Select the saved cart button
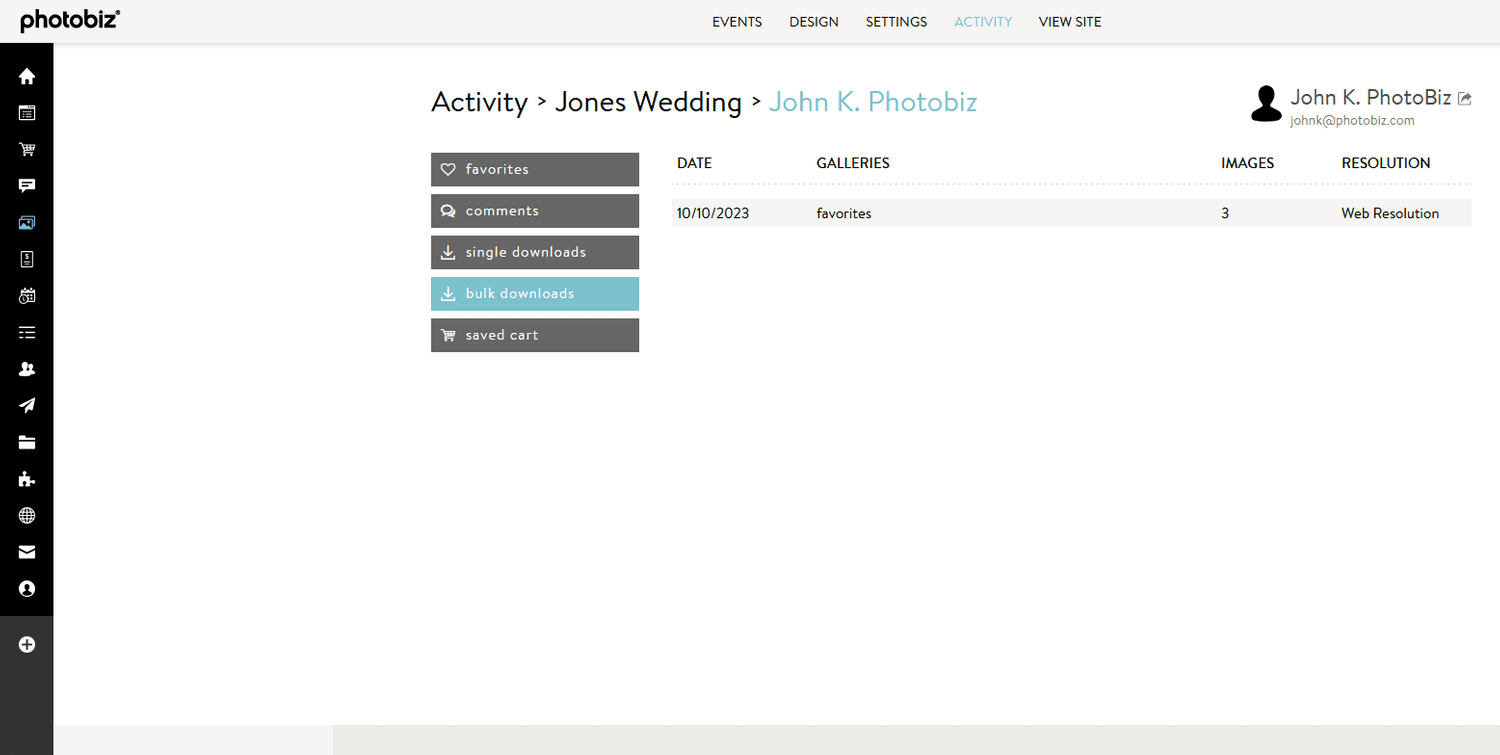1500x755 pixels. click(534, 335)
